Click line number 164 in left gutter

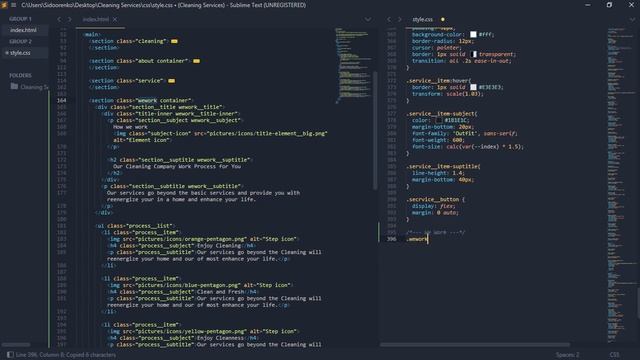point(62,100)
